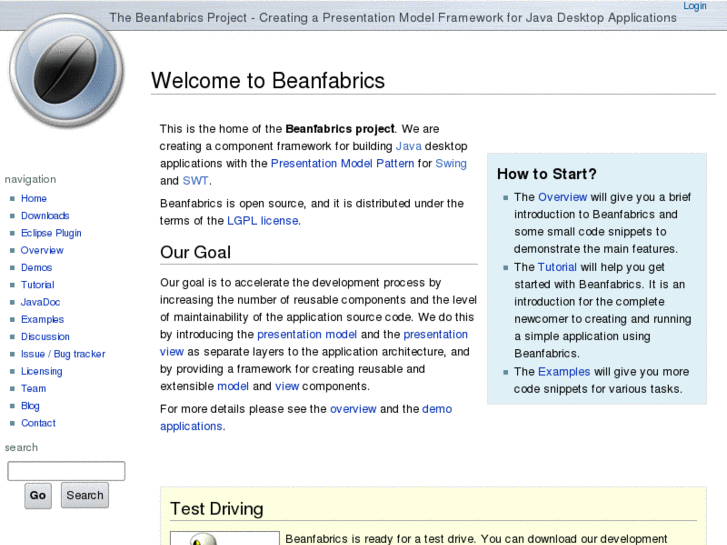The height and width of the screenshot is (545, 727).
Task: Open the lowercase overview link in paragraph
Action: pyautogui.click(x=353, y=409)
